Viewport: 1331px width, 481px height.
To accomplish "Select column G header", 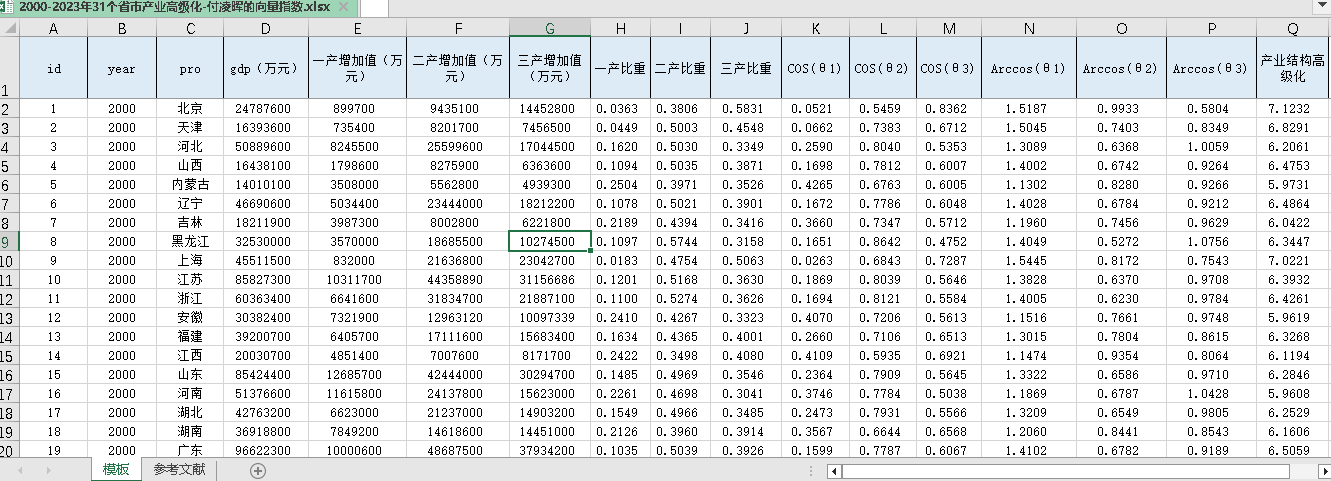I will pos(550,29).
